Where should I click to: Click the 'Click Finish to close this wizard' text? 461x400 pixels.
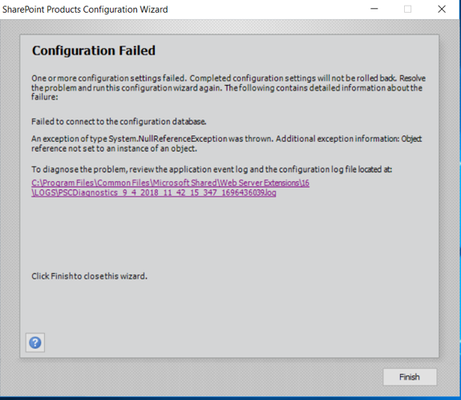89,276
